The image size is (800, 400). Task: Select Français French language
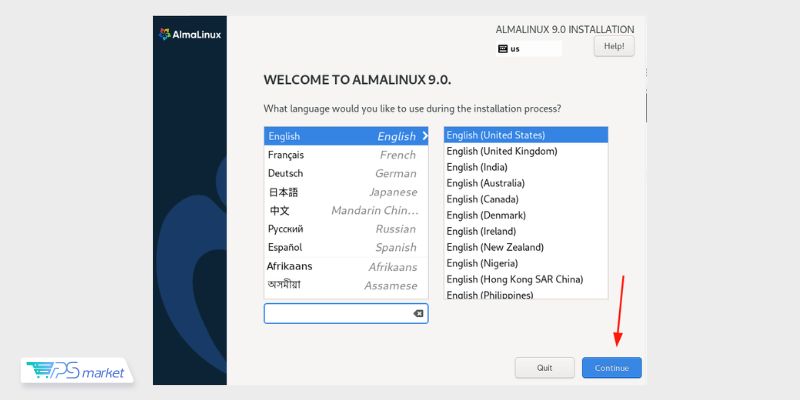(x=346, y=155)
